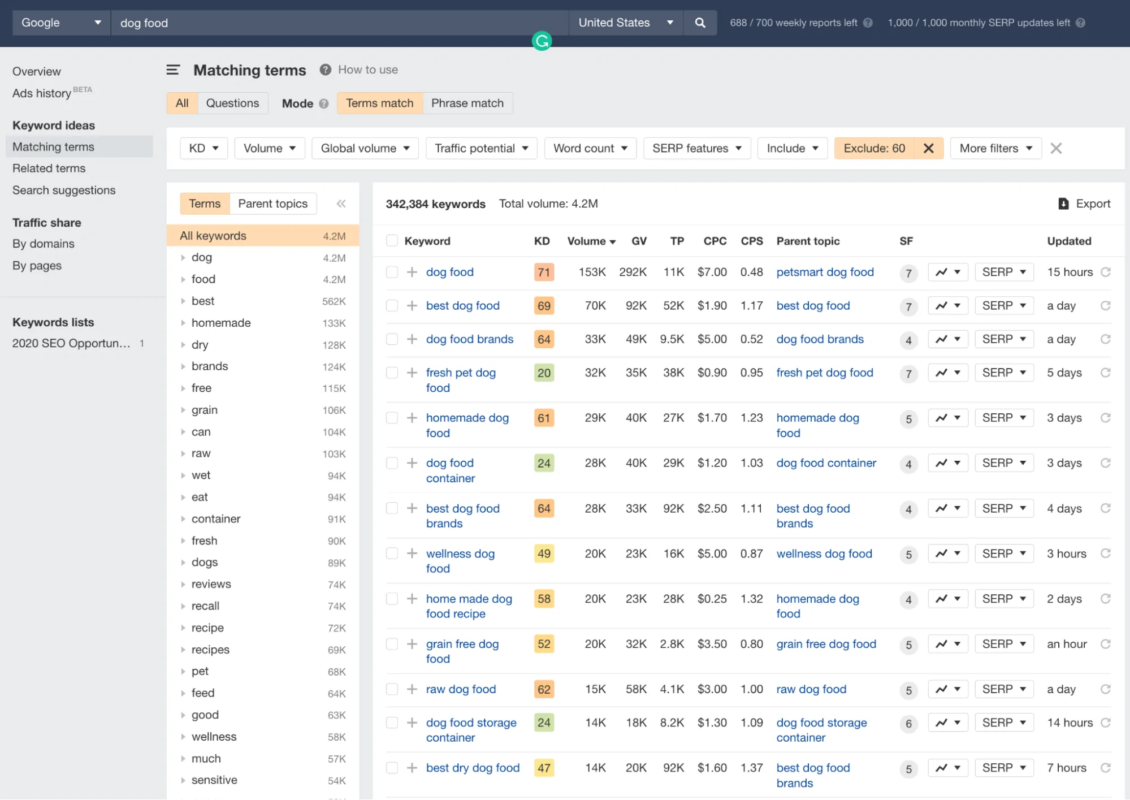Screen dimensions: 1130x800
Task: Check the raw dog food checkbox
Action: tap(391, 690)
